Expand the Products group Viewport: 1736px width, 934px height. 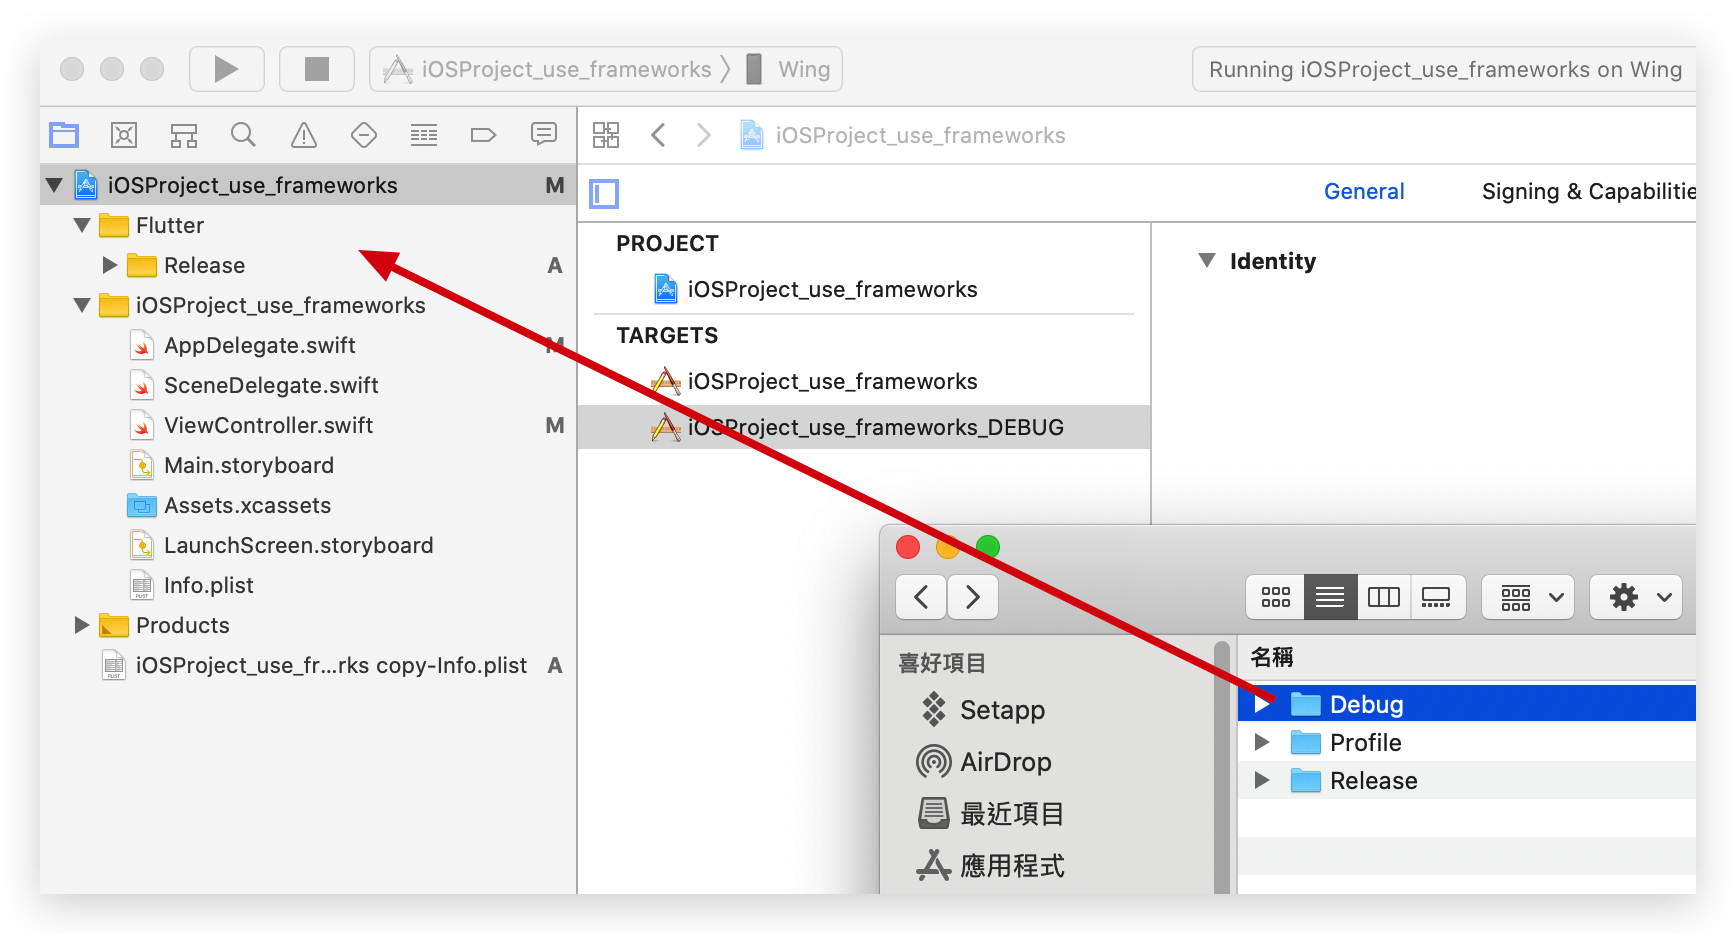coord(82,625)
